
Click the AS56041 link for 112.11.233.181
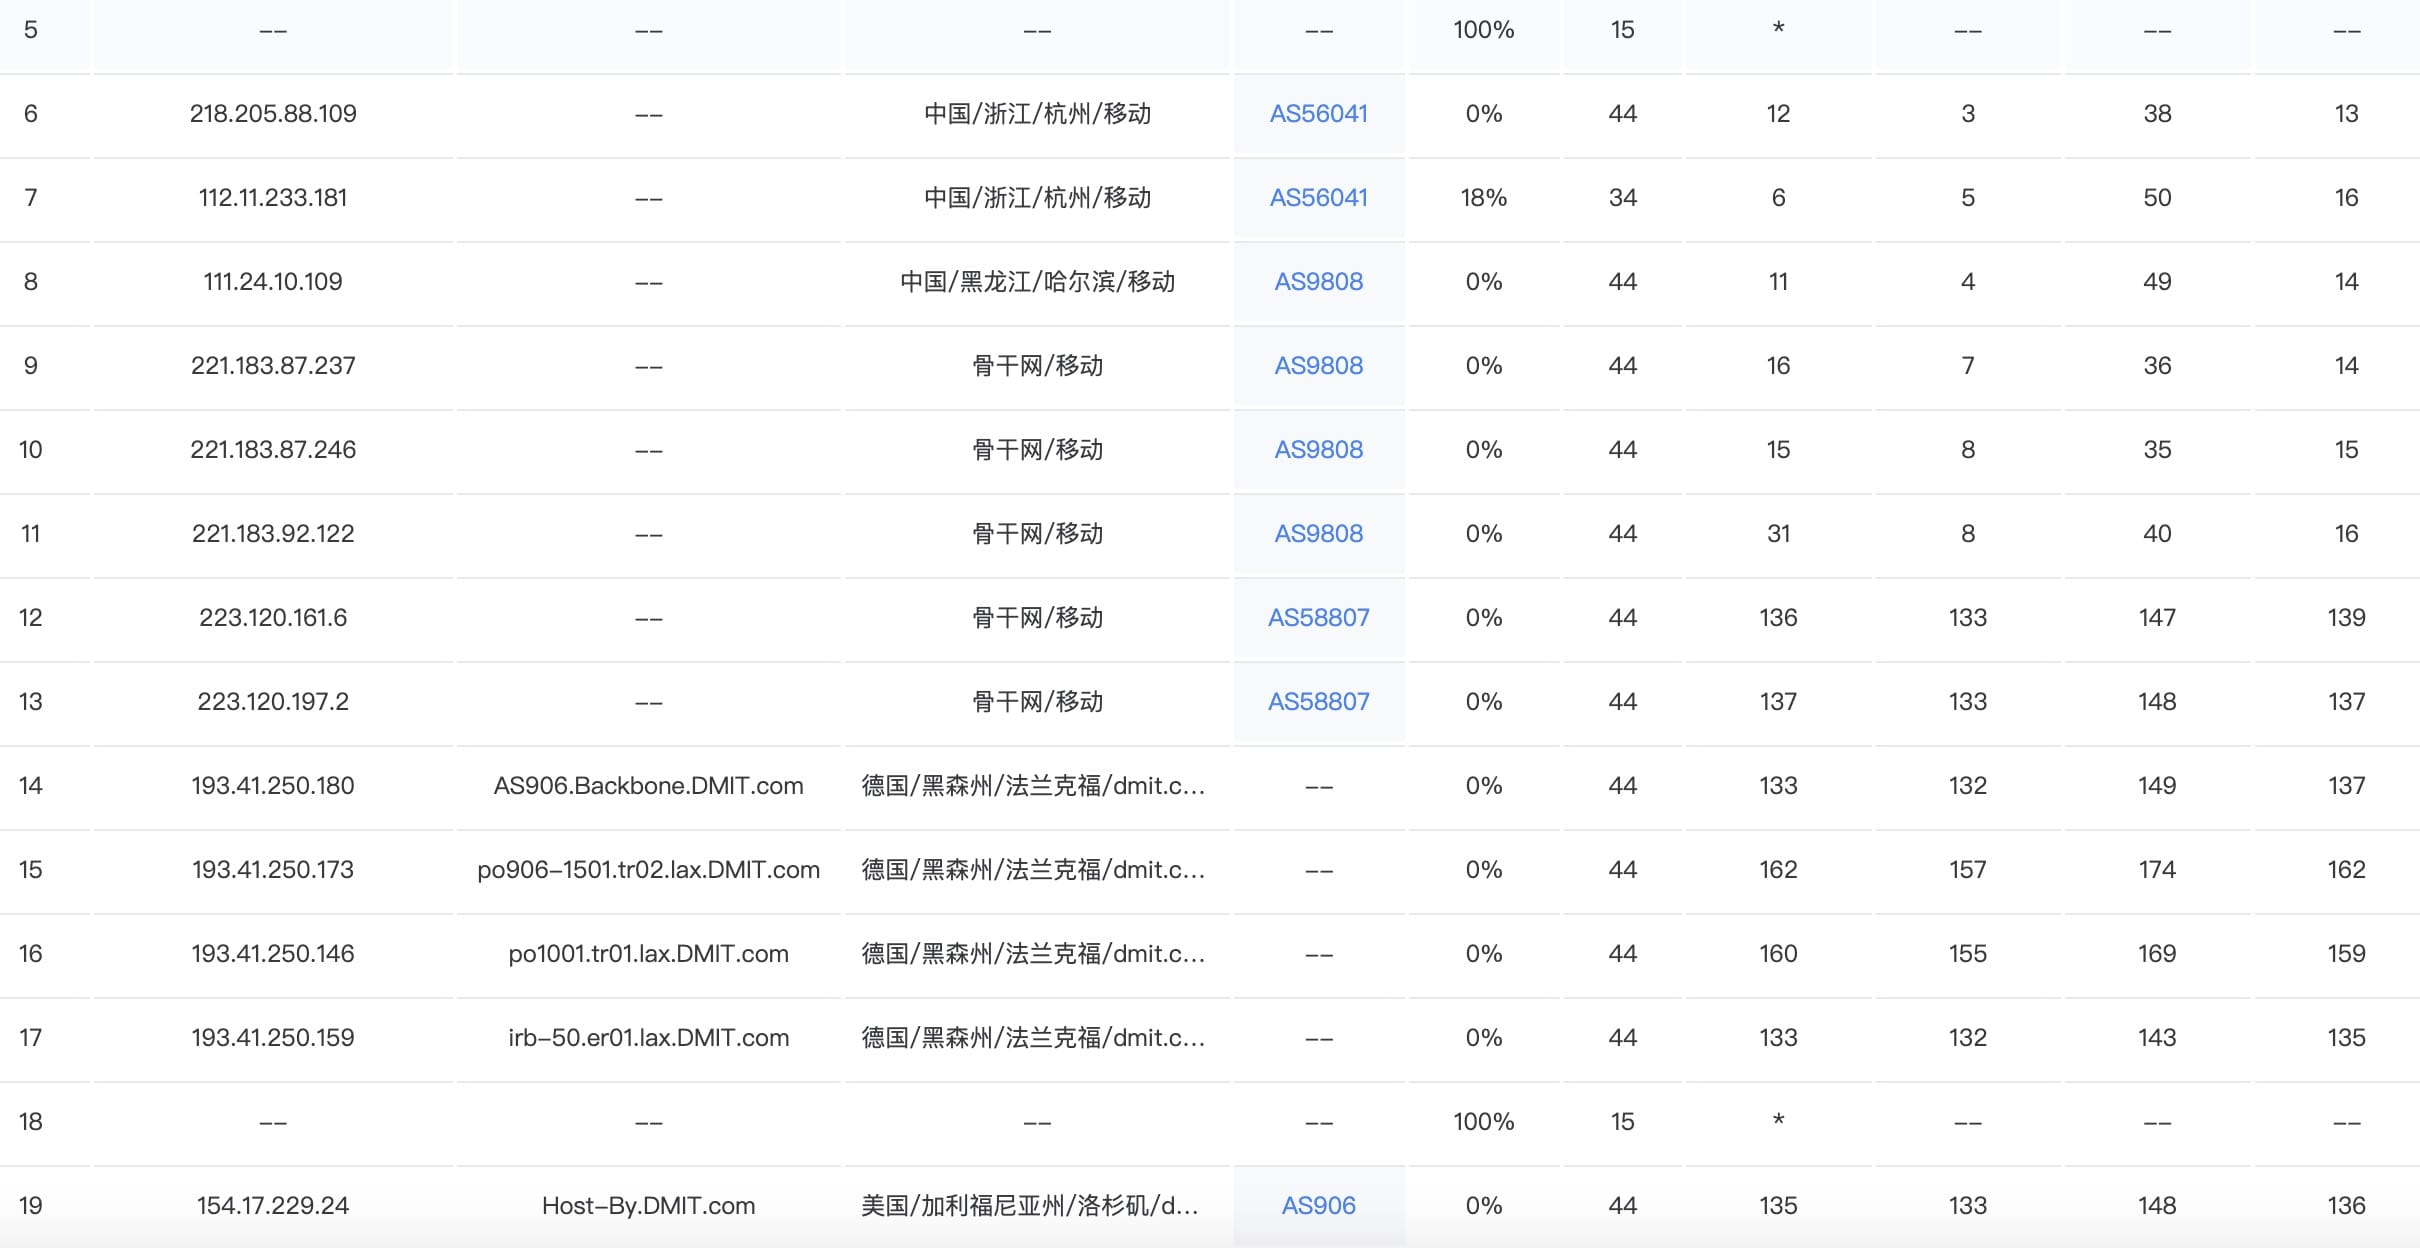(x=1318, y=198)
